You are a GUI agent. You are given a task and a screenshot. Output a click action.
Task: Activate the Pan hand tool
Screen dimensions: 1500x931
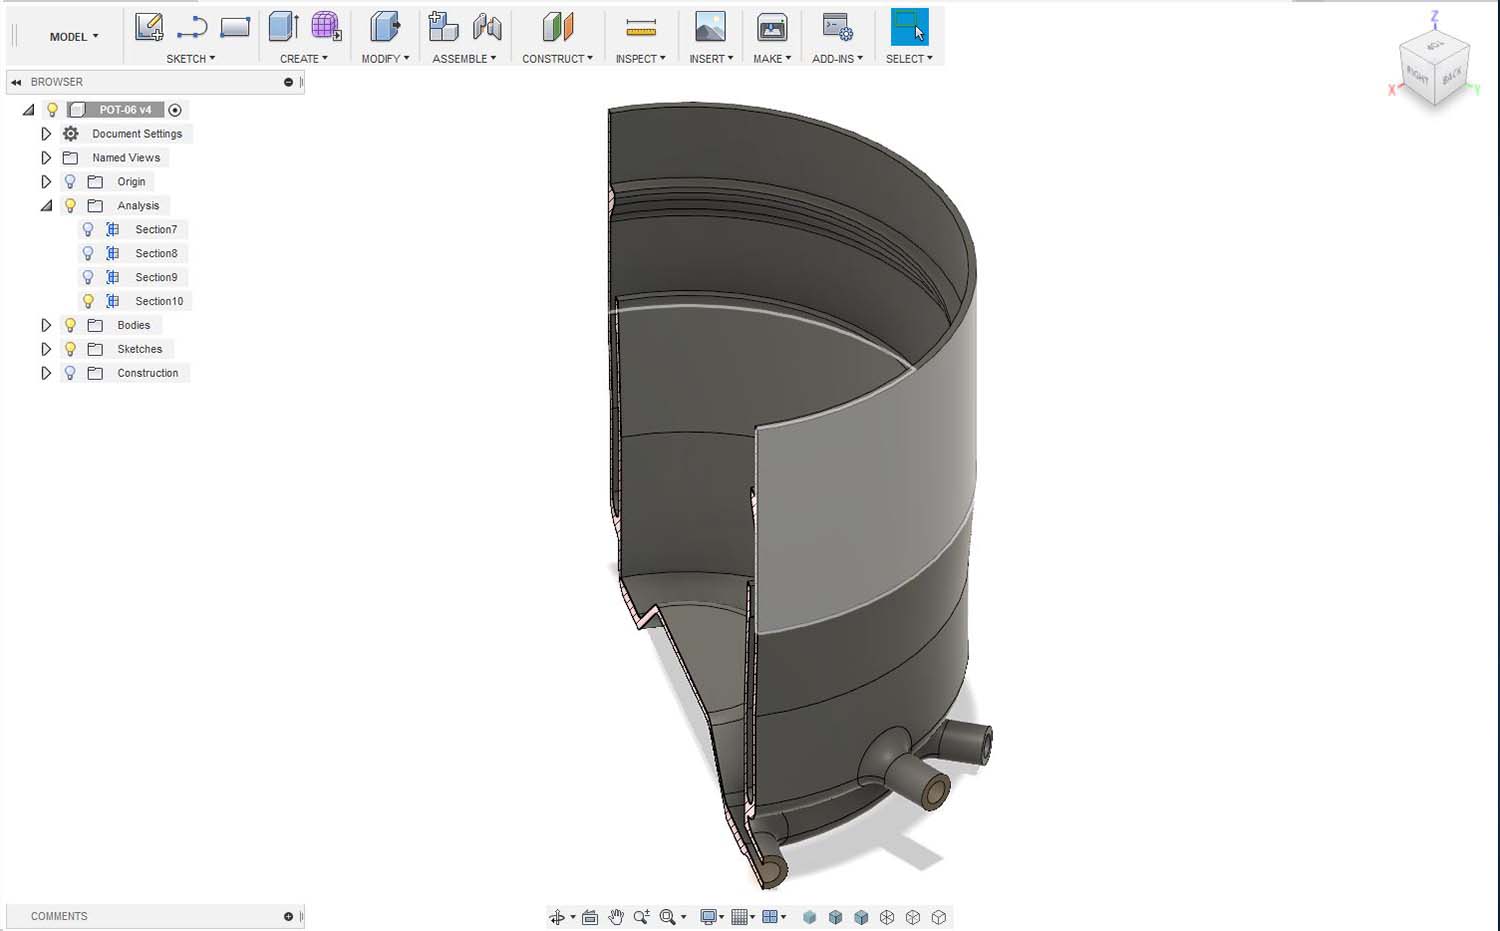point(616,917)
